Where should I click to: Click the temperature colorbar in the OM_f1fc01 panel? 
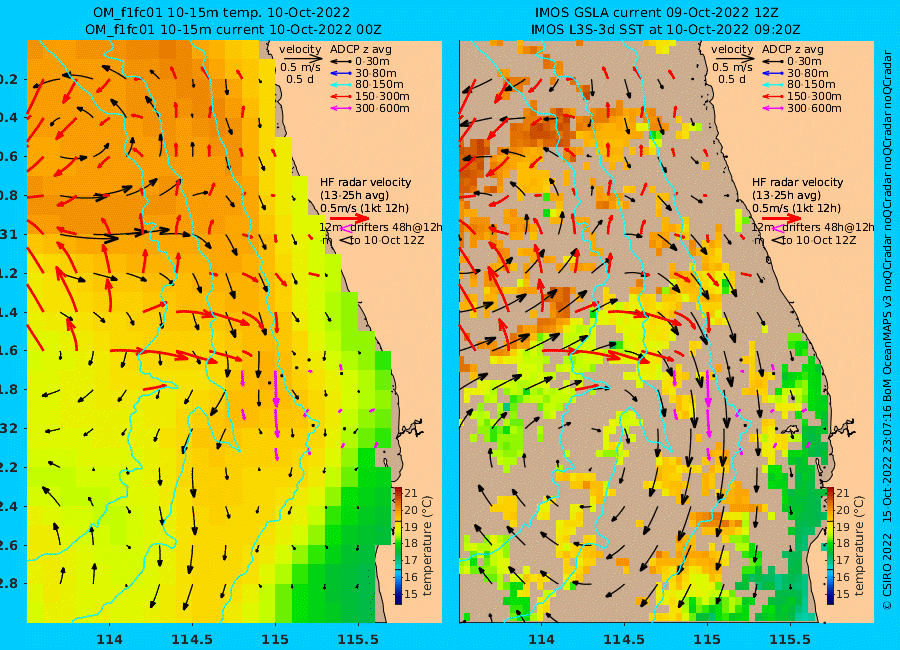tap(398, 546)
